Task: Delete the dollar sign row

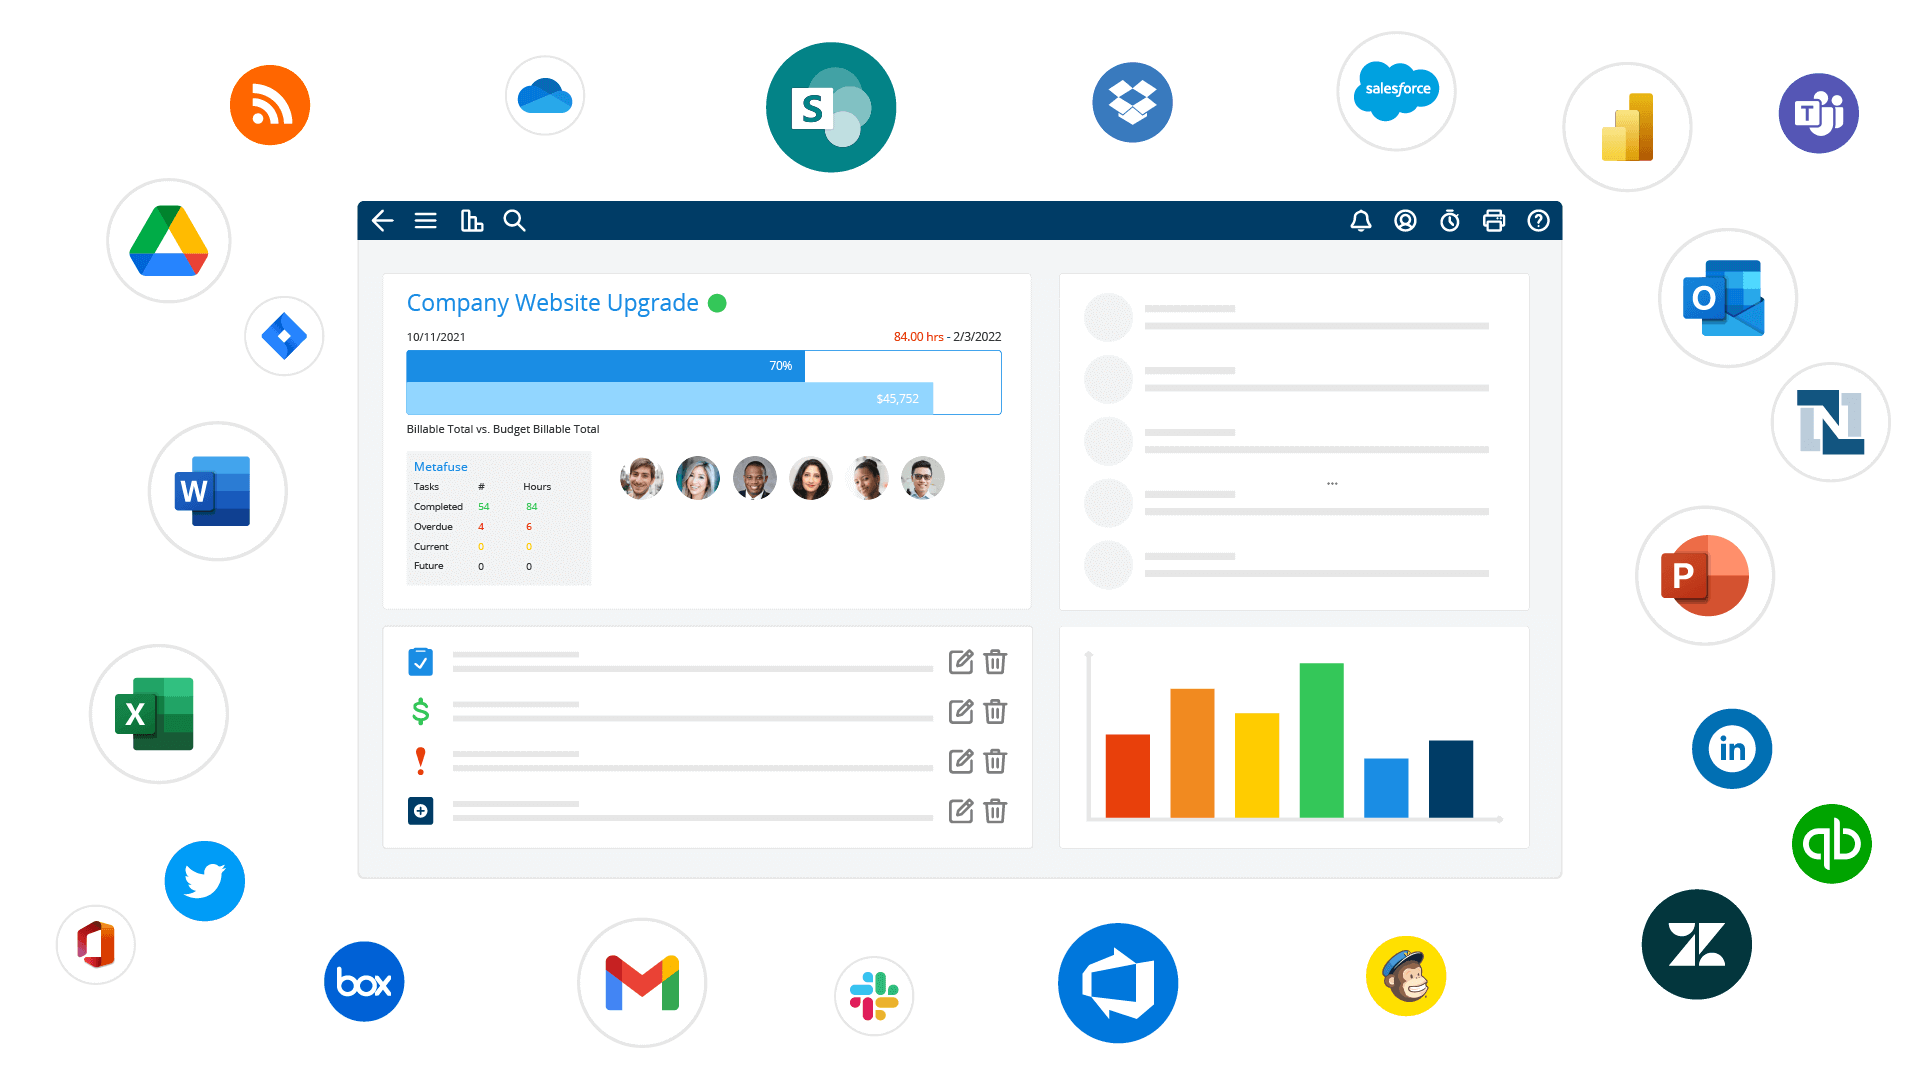Action: coord(995,712)
